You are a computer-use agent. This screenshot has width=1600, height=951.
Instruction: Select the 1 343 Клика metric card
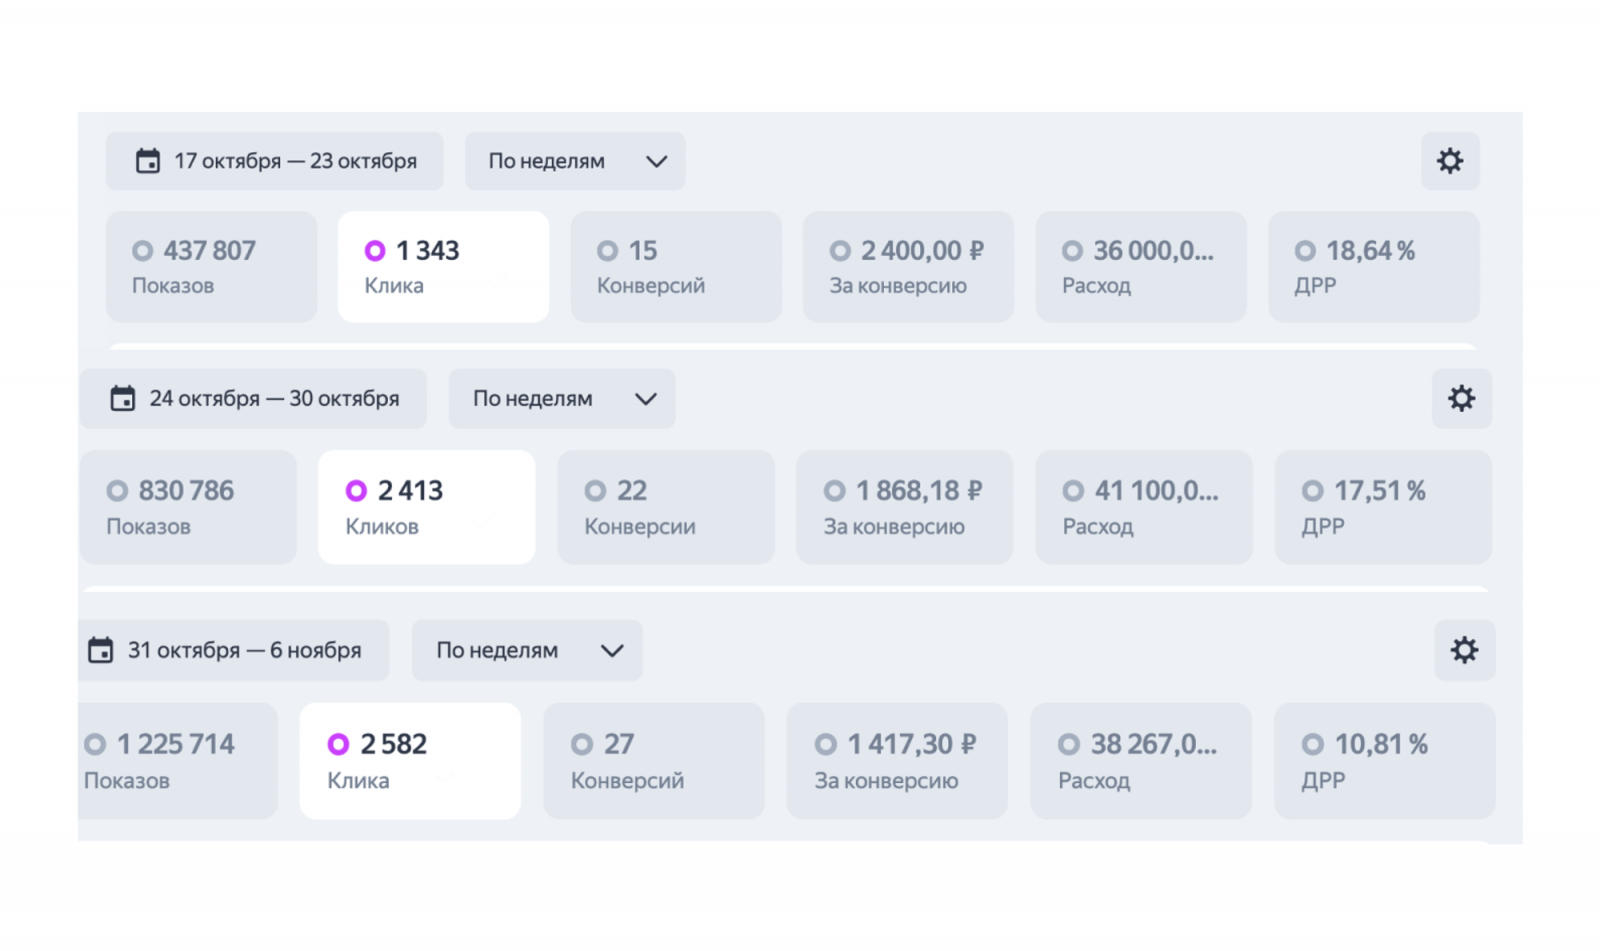[x=443, y=267]
